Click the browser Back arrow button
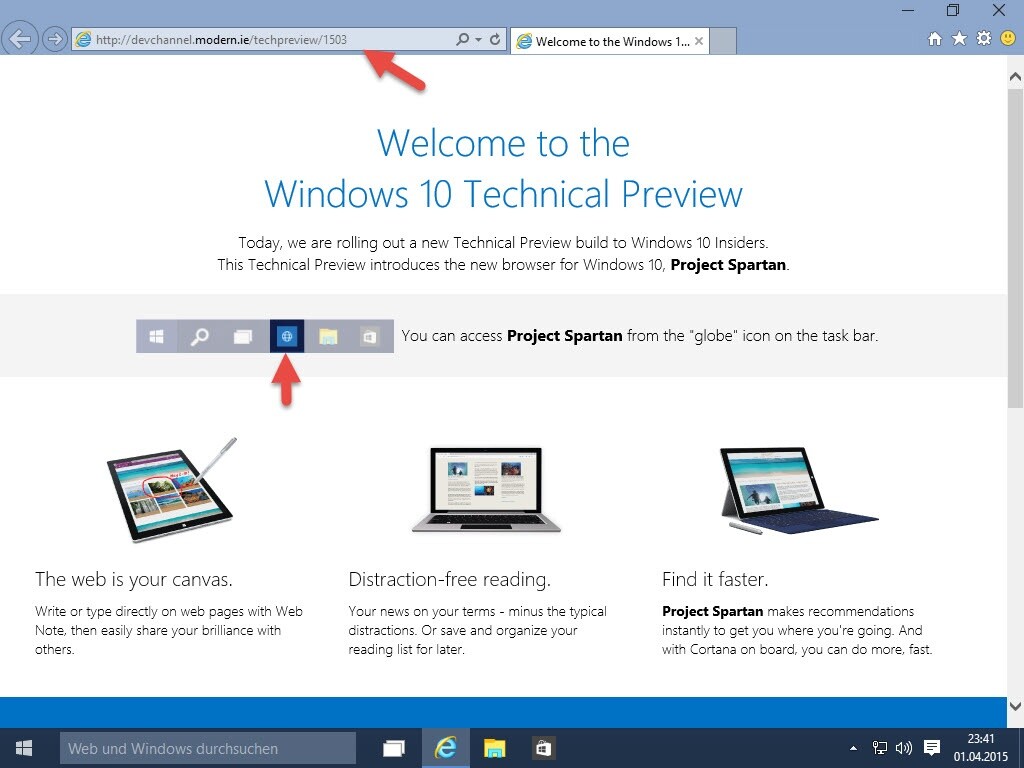This screenshot has height=768, width=1024. click(20, 40)
